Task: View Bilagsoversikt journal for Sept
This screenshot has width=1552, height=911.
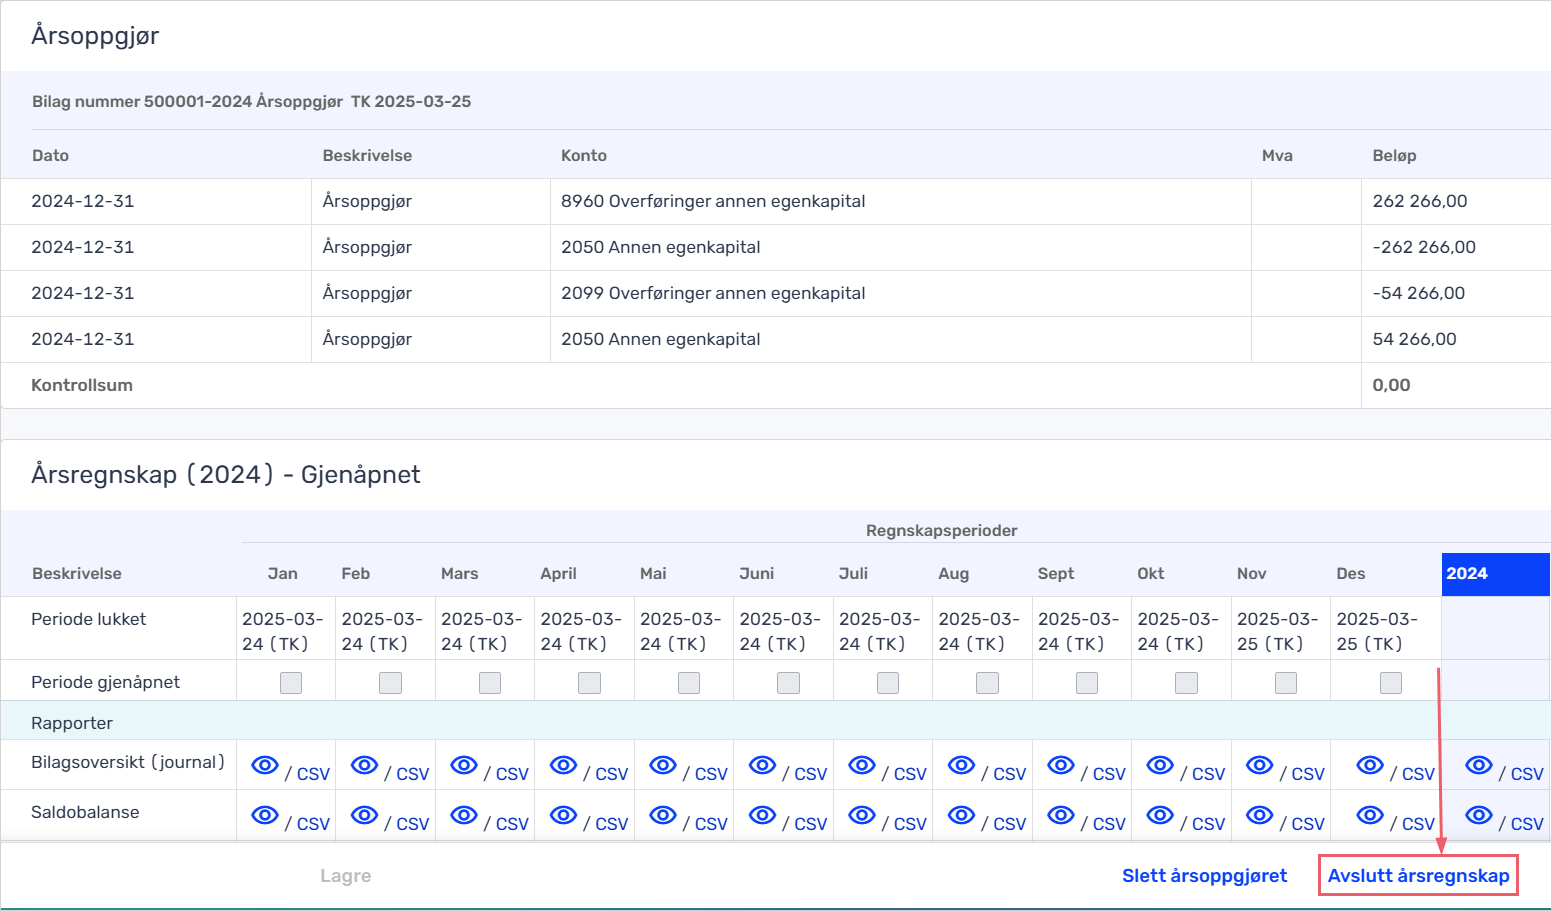Action: pyautogui.click(x=1061, y=765)
